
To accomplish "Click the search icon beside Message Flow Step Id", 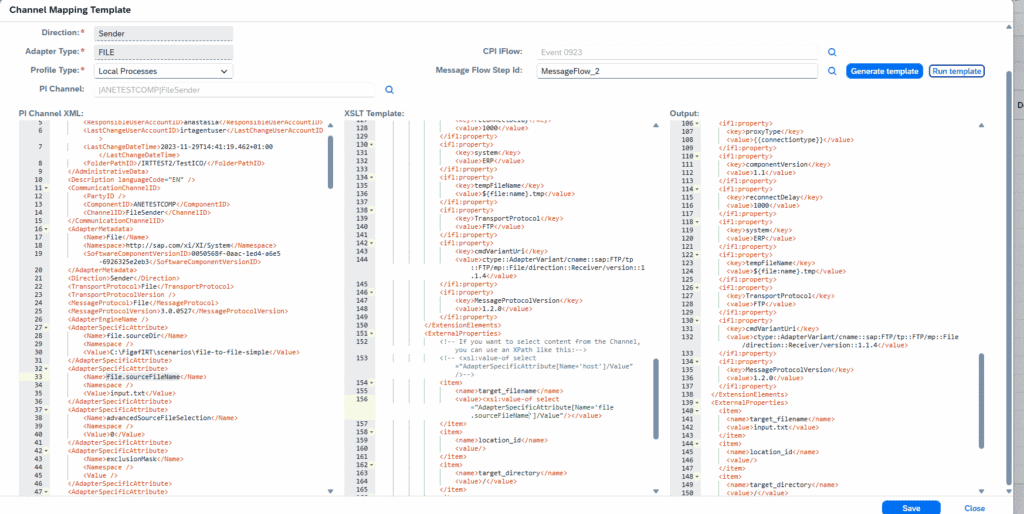I will click(x=831, y=71).
